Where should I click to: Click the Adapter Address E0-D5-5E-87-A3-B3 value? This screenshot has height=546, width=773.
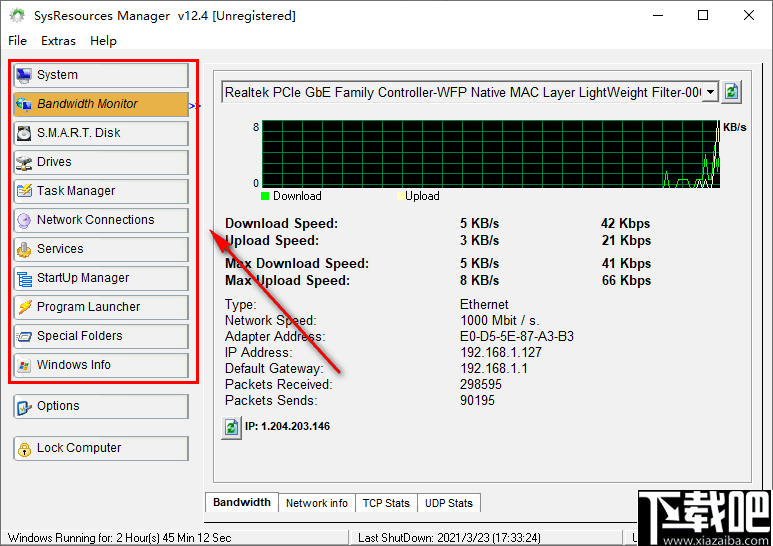tap(517, 337)
